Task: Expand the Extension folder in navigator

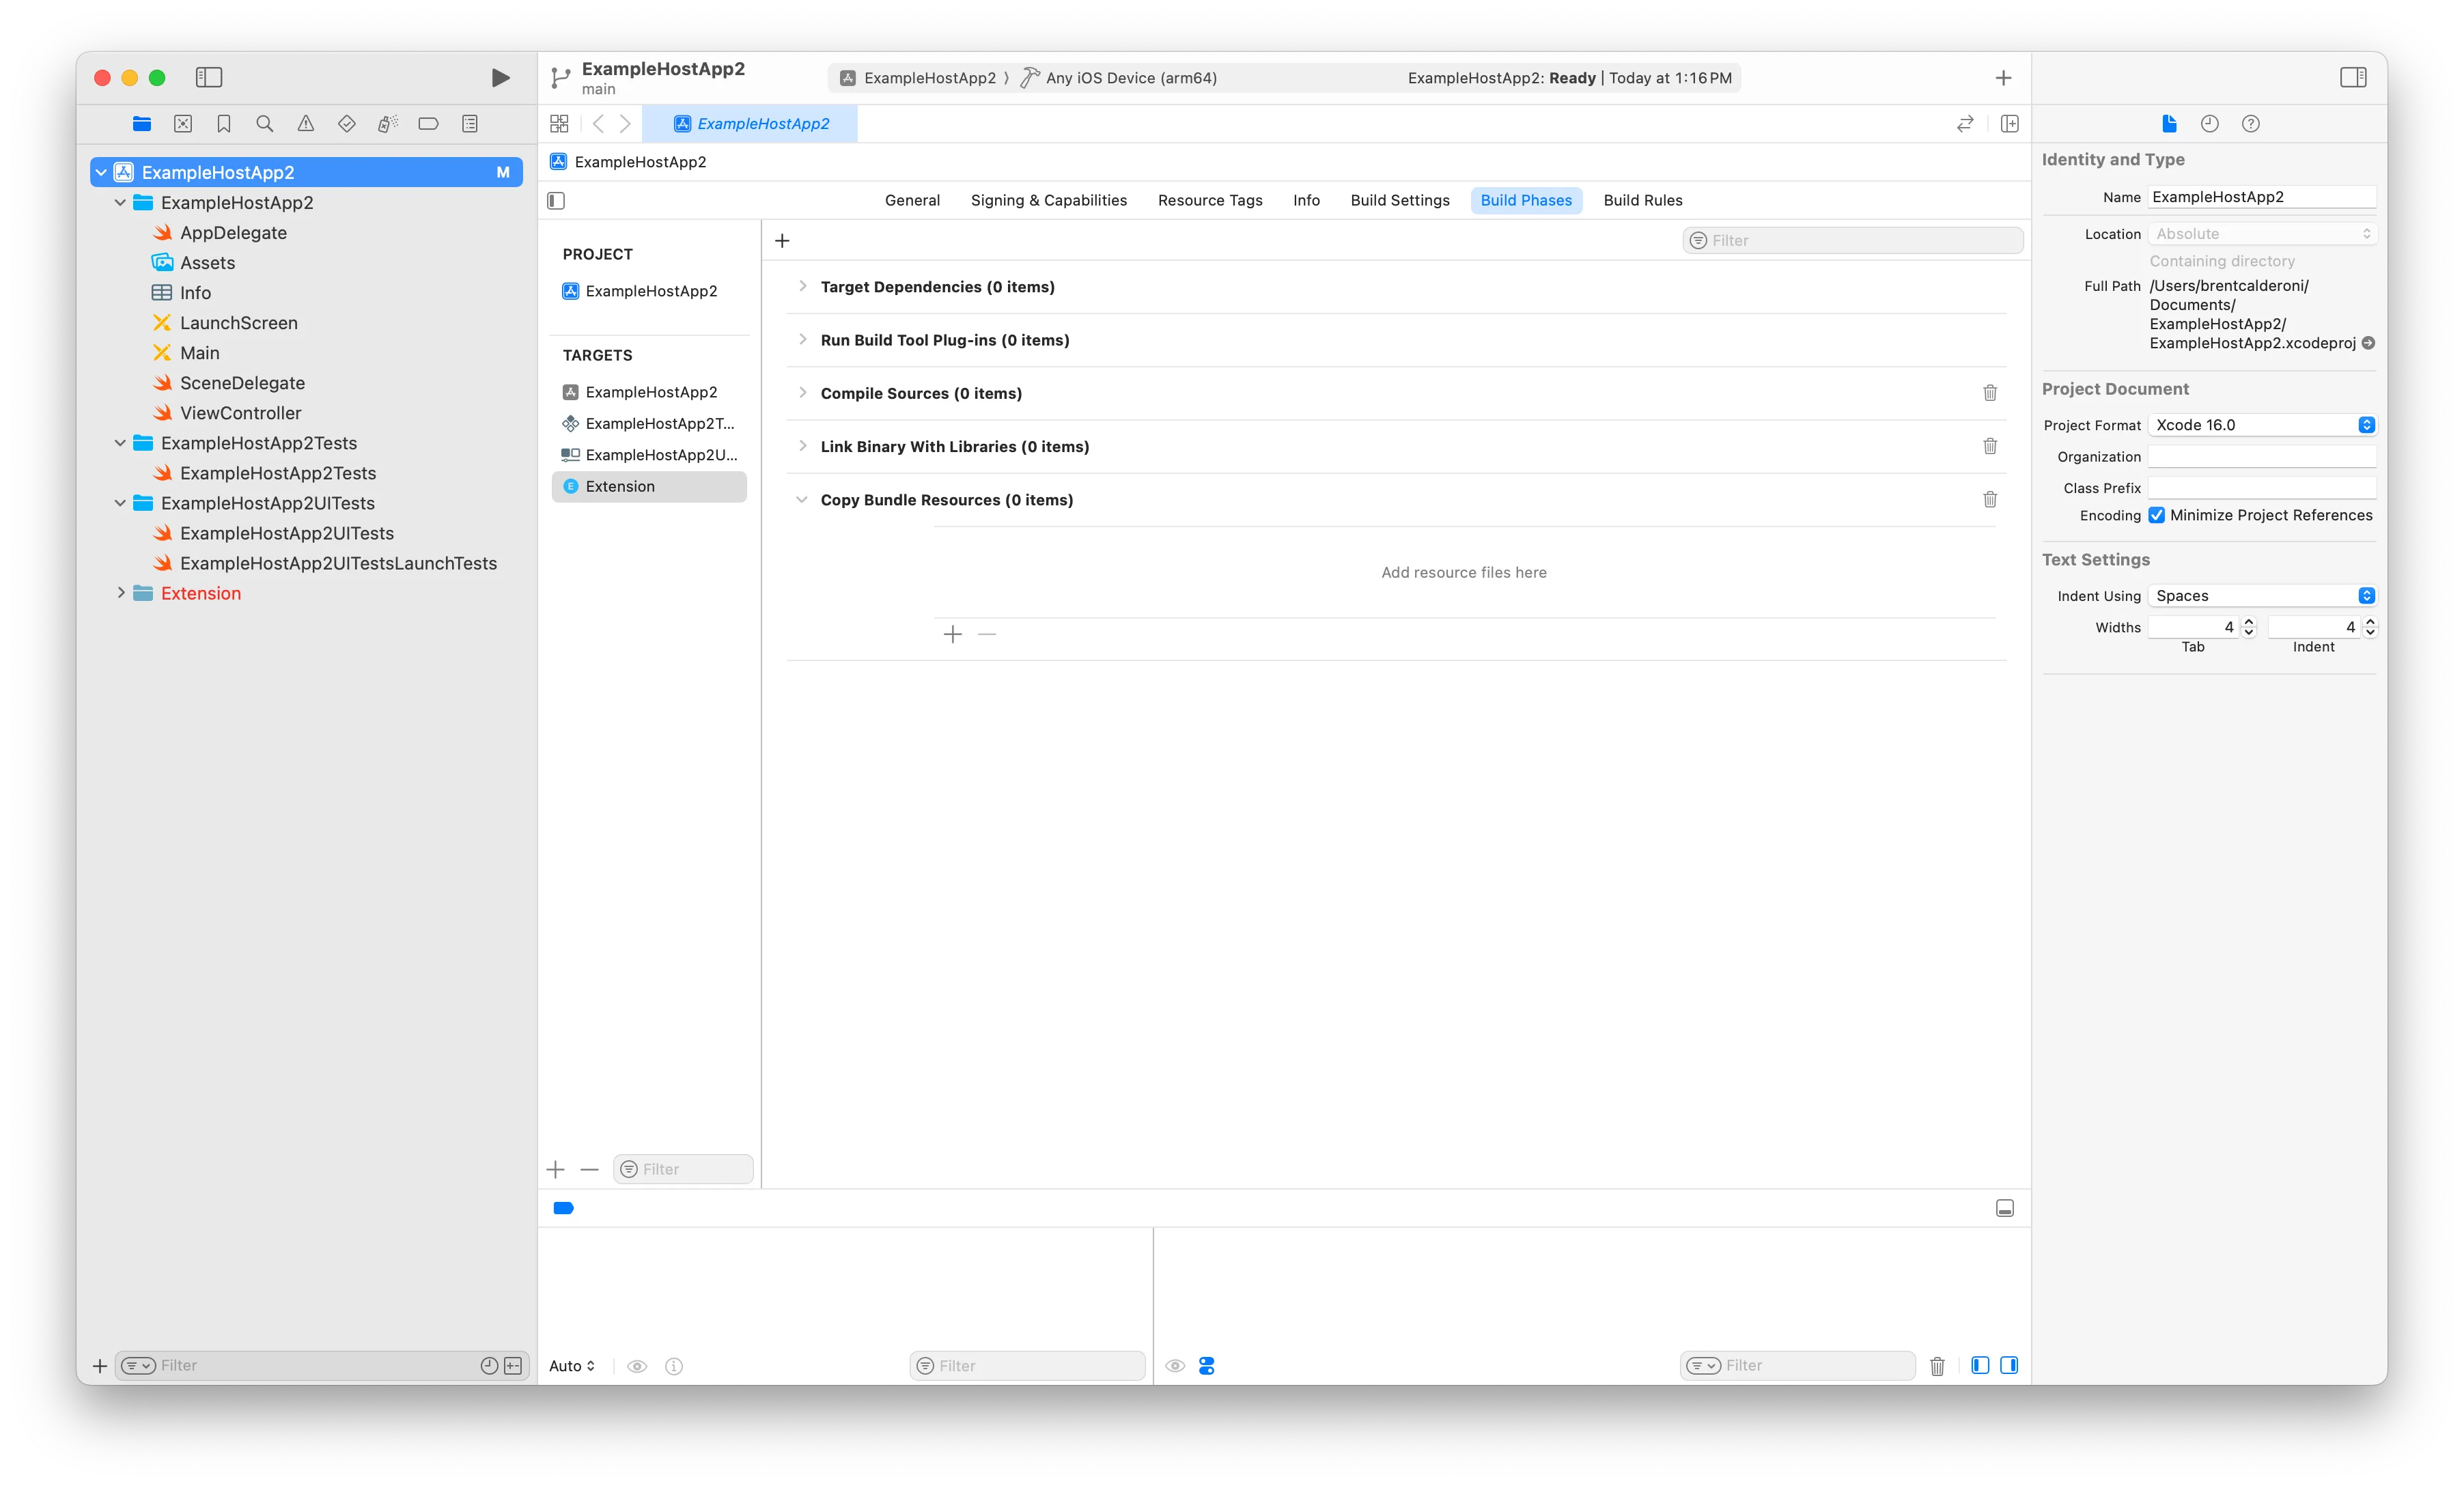Action: 121,593
